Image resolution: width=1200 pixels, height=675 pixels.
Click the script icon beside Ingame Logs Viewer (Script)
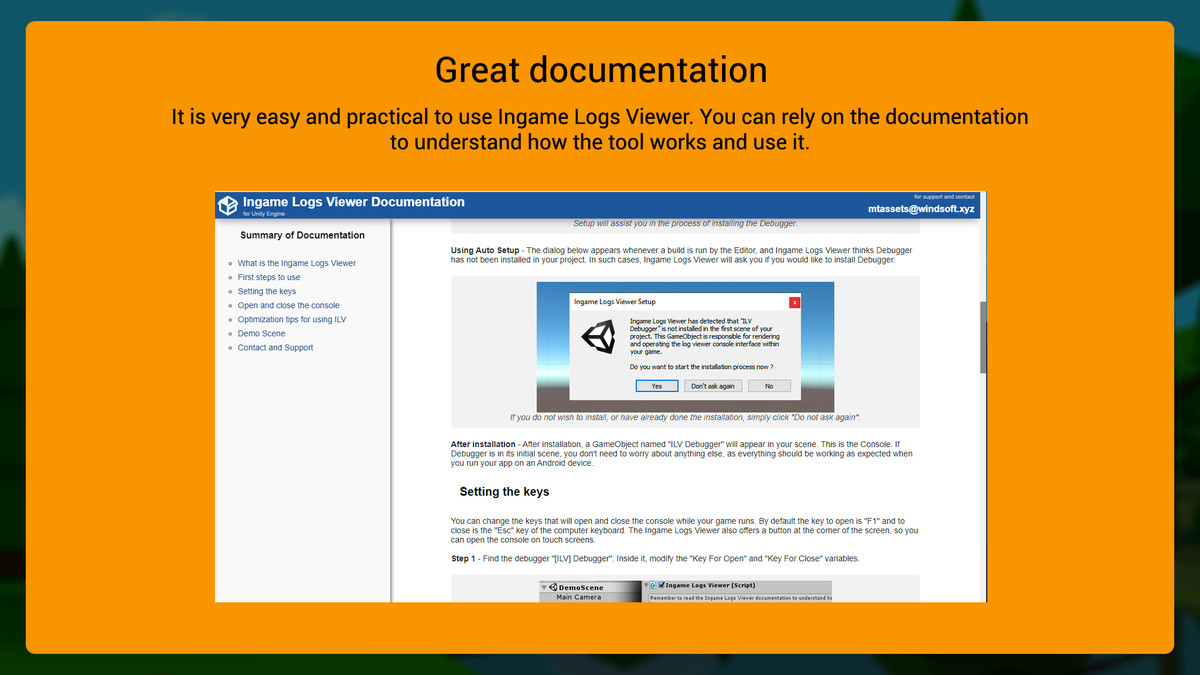click(x=653, y=585)
